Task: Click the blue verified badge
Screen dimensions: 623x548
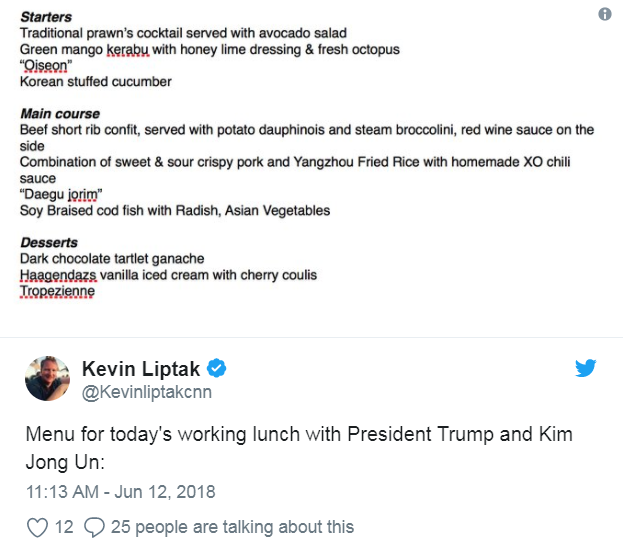Action: pos(217,369)
